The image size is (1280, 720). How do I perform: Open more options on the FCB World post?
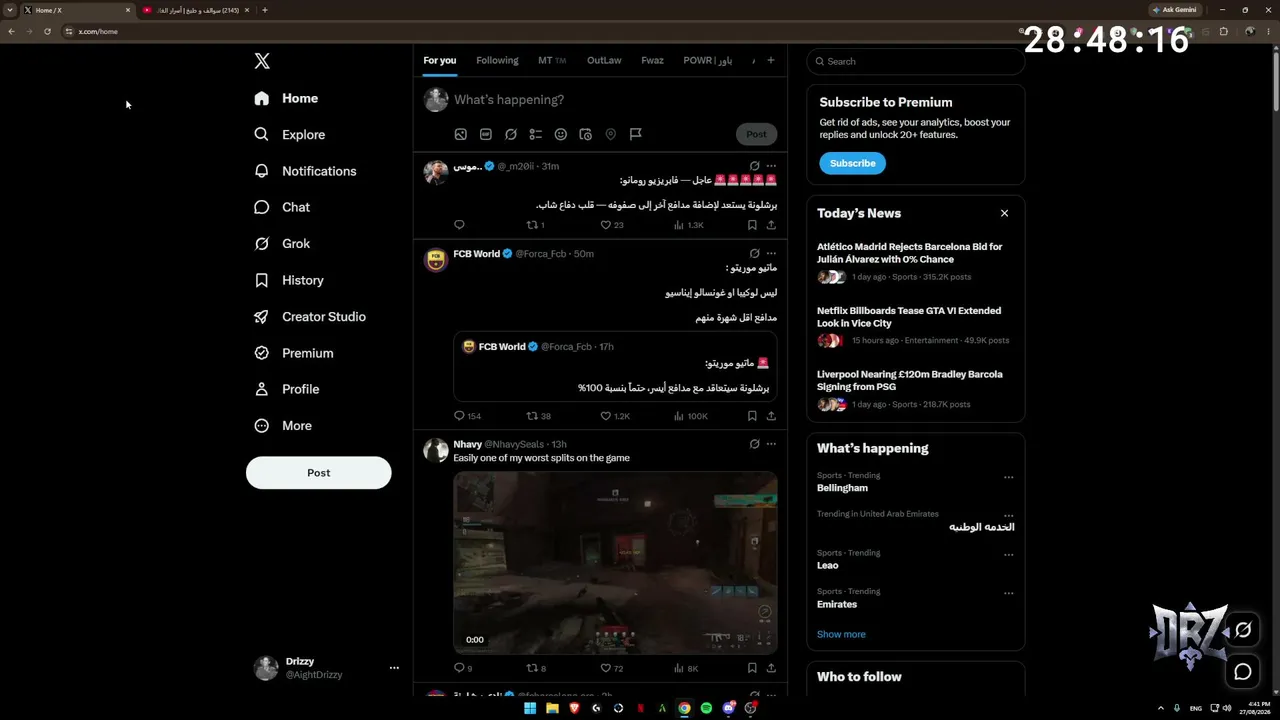click(x=771, y=254)
